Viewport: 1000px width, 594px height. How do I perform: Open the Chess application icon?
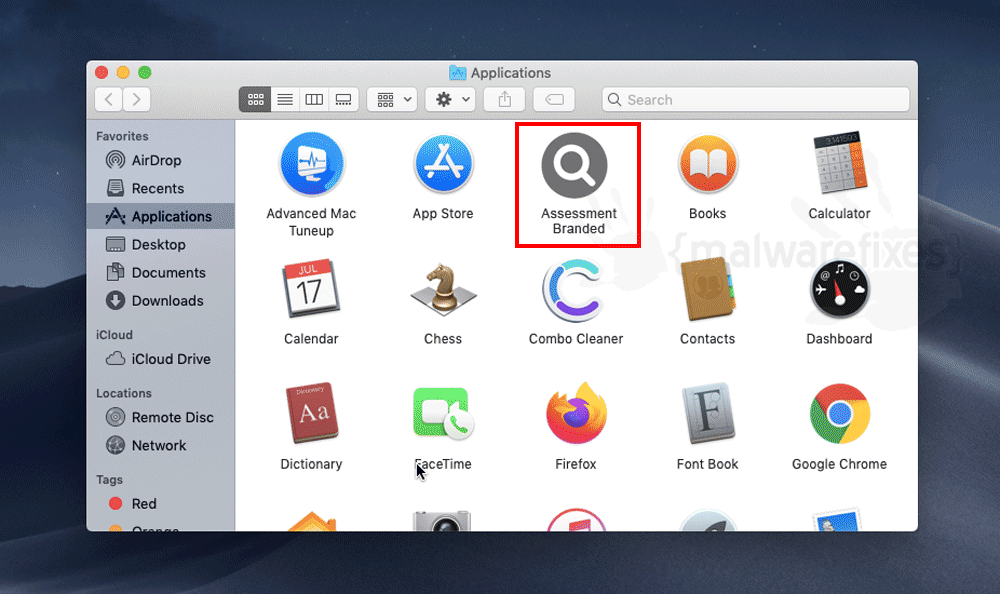click(x=443, y=290)
